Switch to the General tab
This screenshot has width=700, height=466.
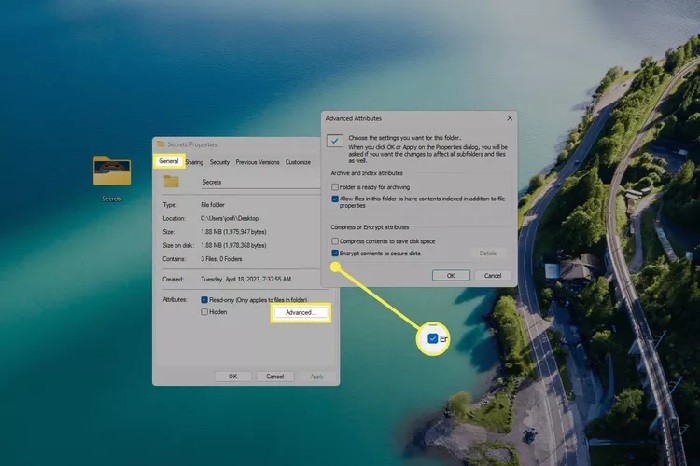169,161
